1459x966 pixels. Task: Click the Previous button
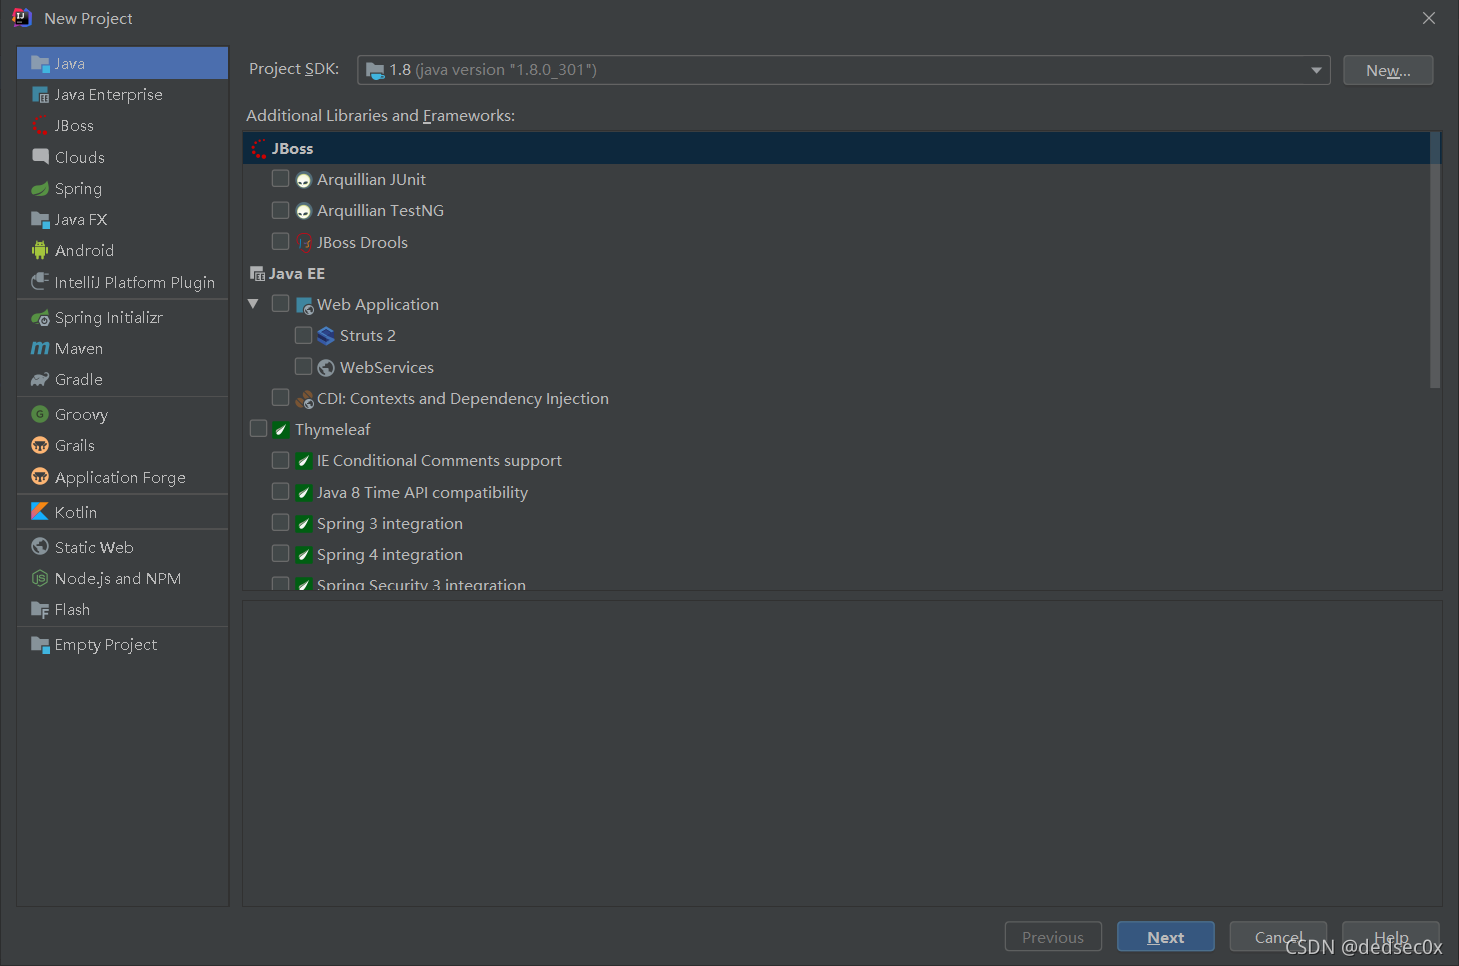(1053, 937)
